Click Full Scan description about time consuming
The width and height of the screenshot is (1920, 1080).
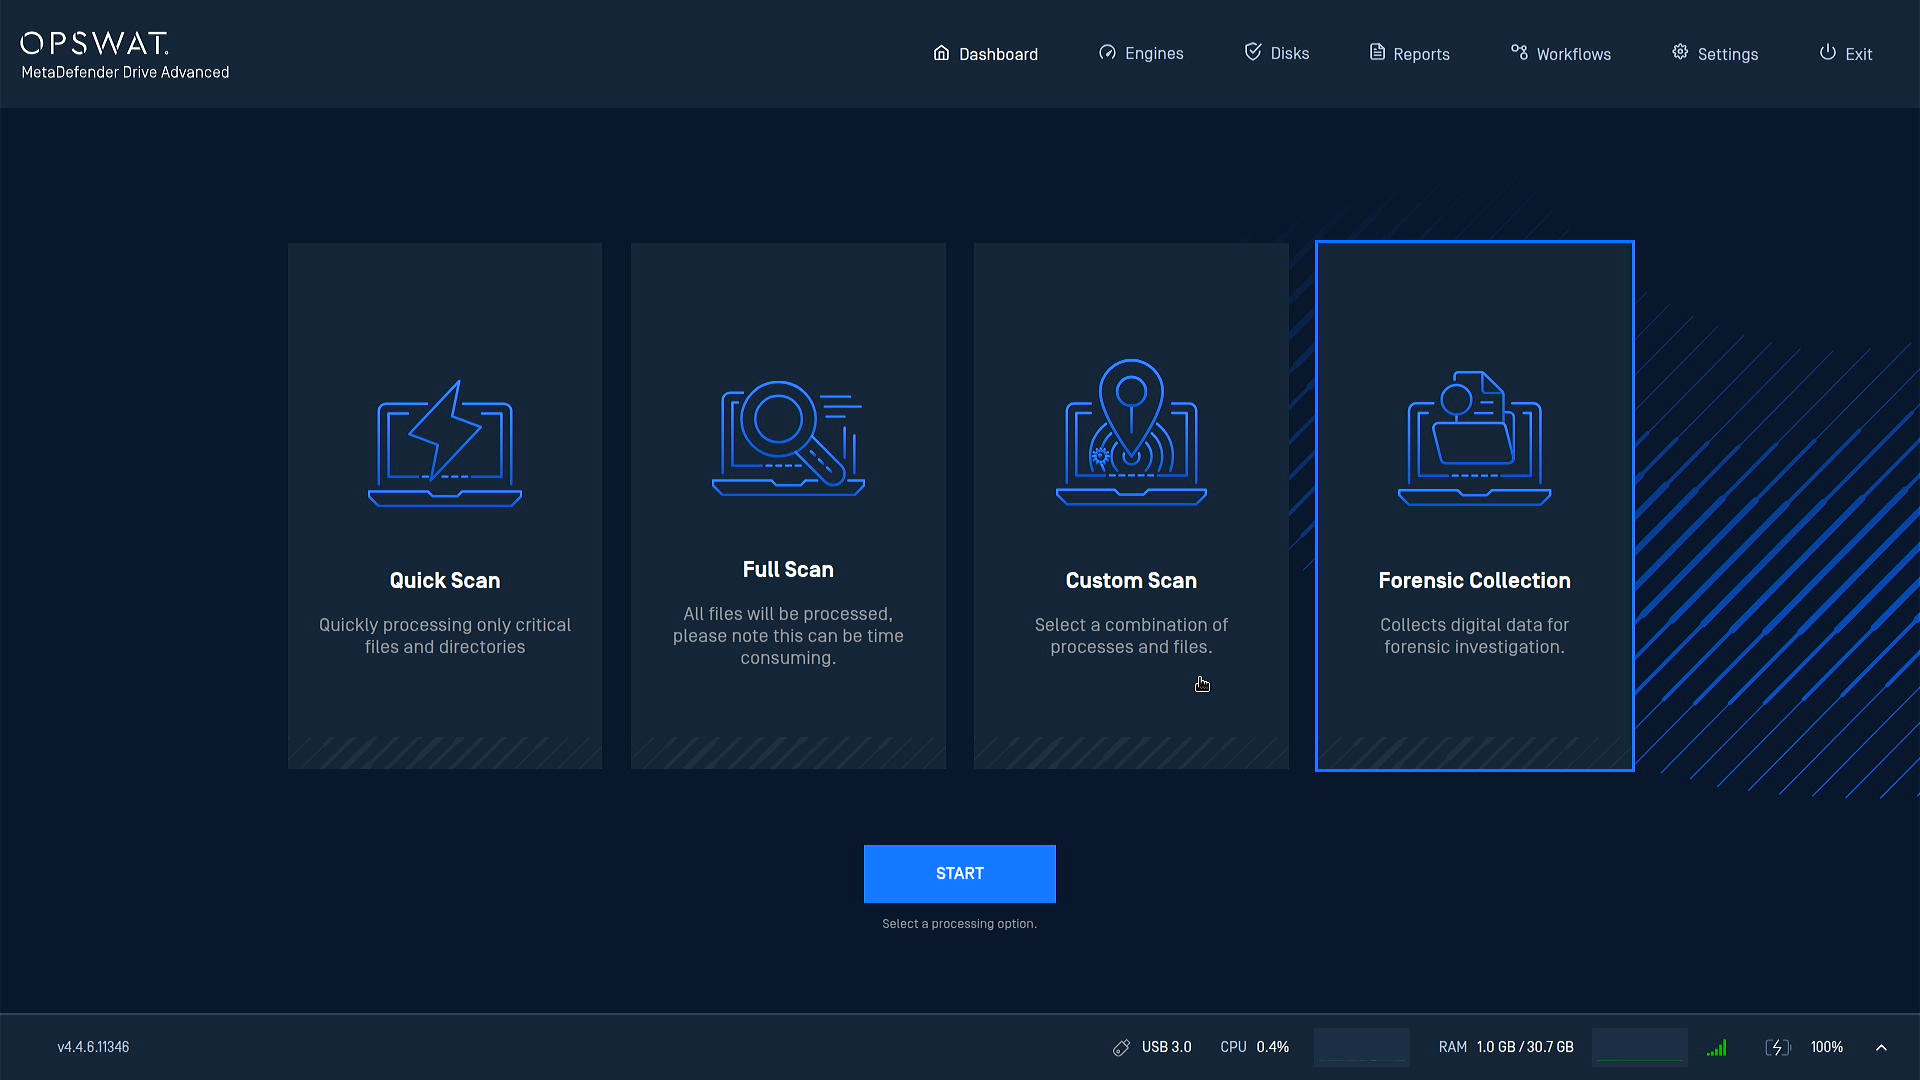click(788, 636)
